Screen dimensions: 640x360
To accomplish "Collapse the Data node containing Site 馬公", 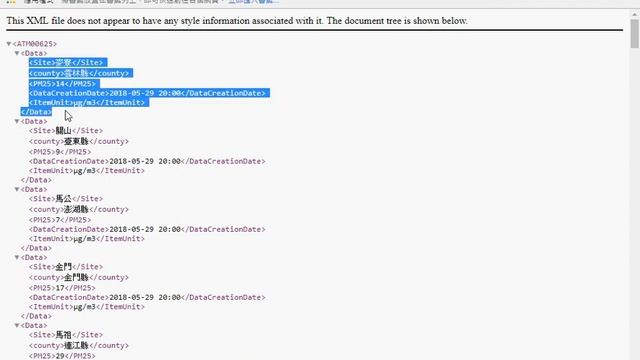I will pos(17,189).
